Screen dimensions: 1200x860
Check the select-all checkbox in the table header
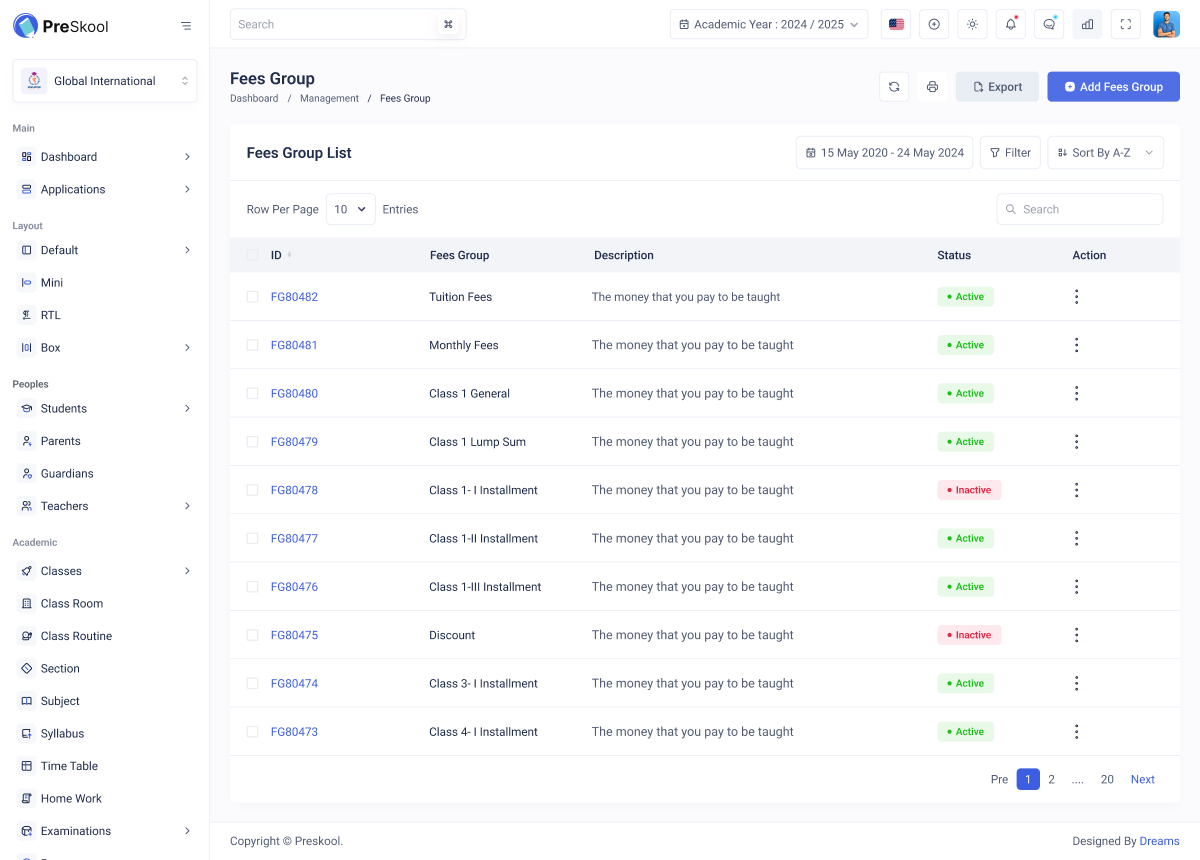click(252, 255)
